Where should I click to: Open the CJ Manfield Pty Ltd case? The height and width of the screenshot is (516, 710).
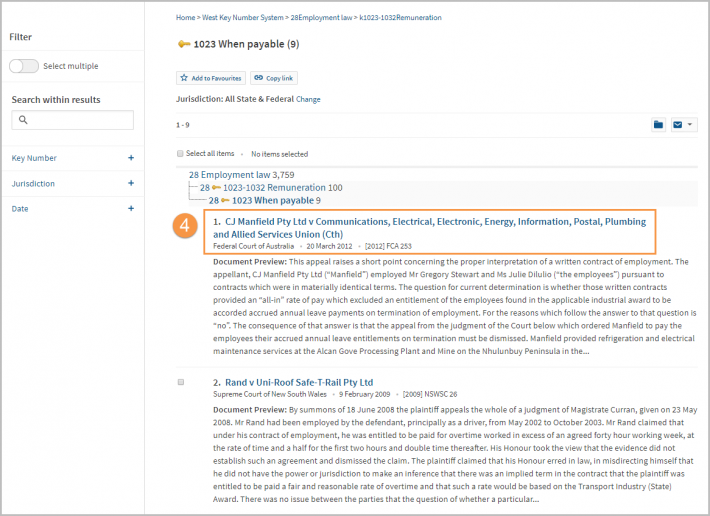click(x=429, y=228)
